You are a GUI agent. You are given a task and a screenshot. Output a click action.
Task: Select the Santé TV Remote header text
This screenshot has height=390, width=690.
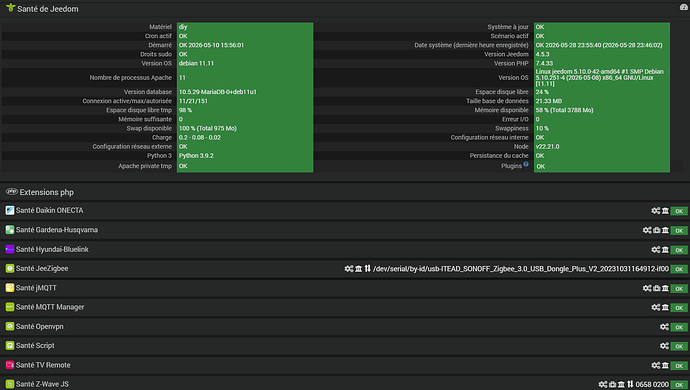pyautogui.click(x=43, y=365)
